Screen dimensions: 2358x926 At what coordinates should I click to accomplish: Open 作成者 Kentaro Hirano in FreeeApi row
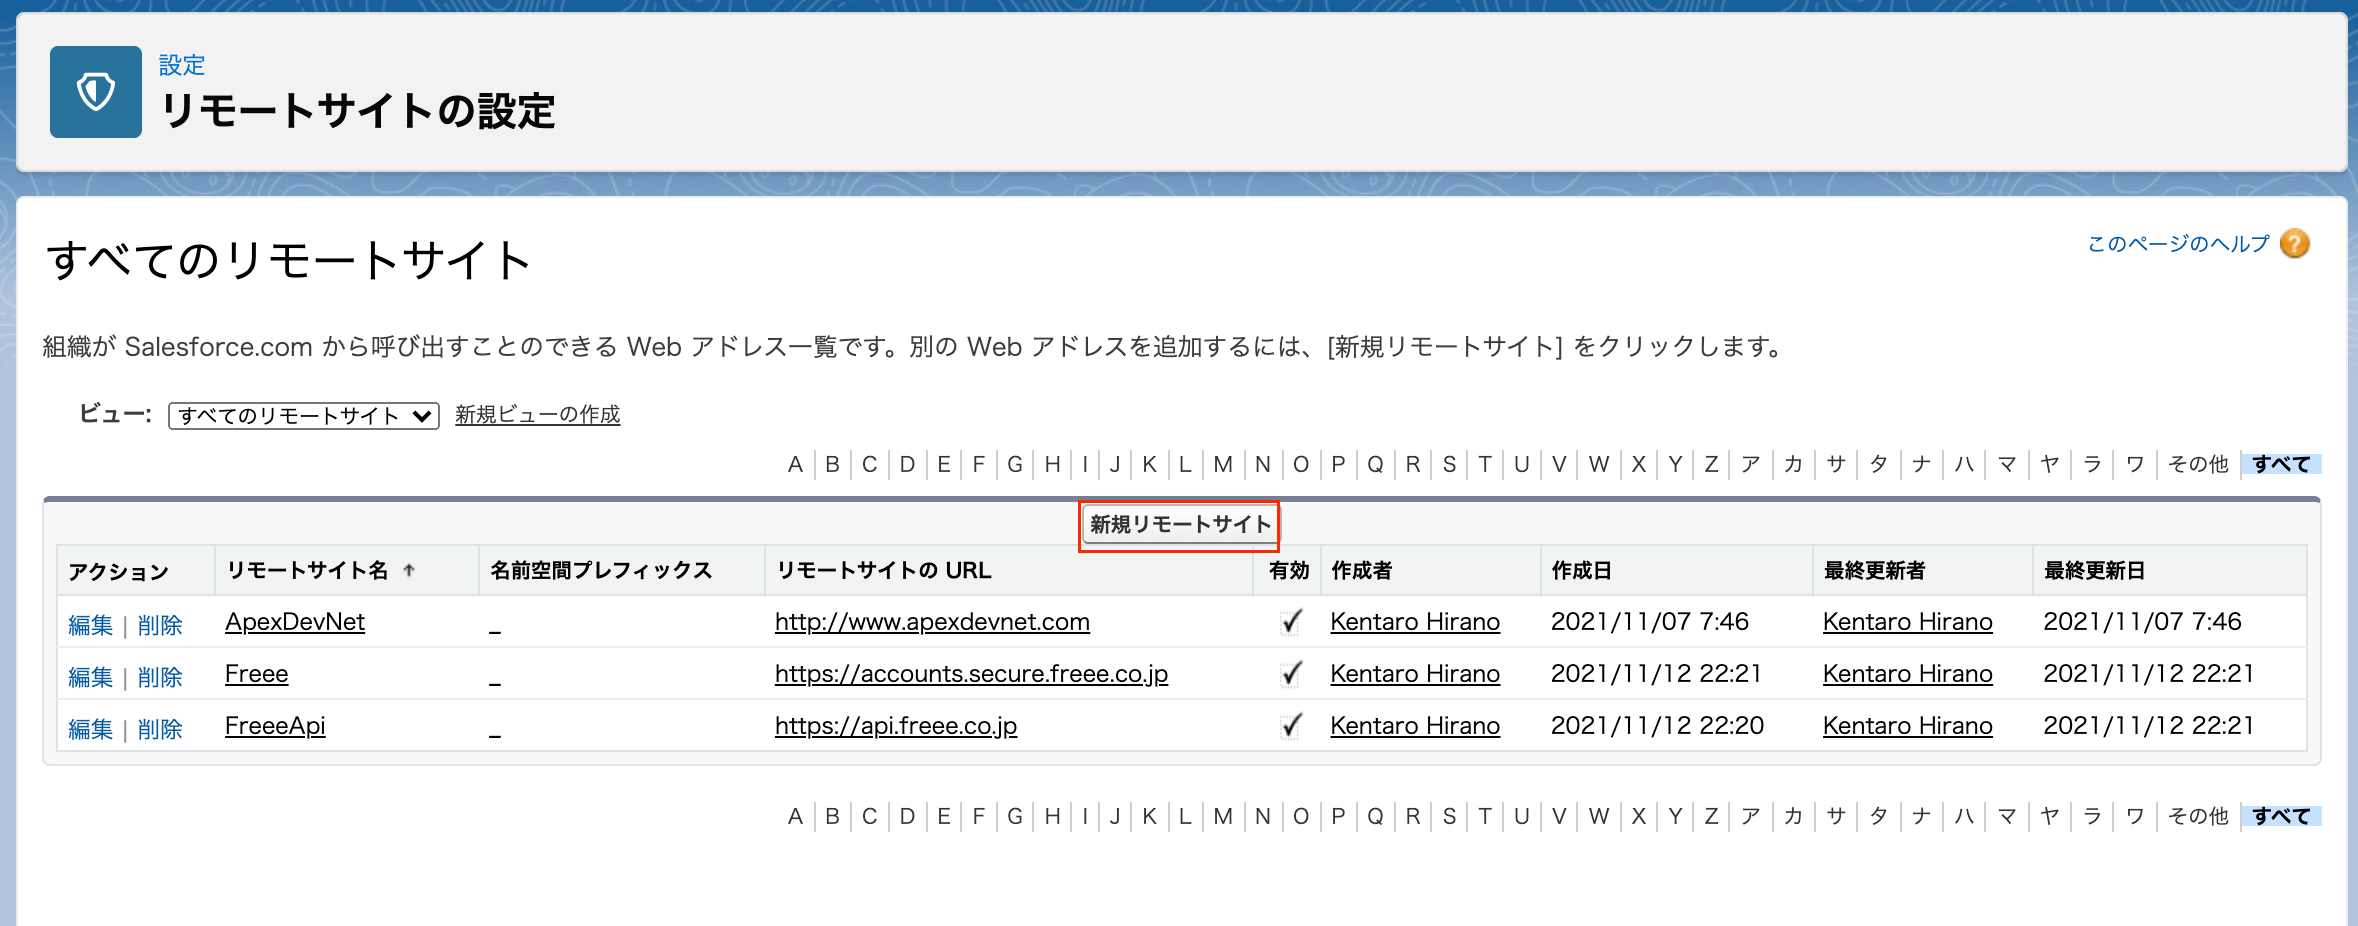[x=1415, y=726]
